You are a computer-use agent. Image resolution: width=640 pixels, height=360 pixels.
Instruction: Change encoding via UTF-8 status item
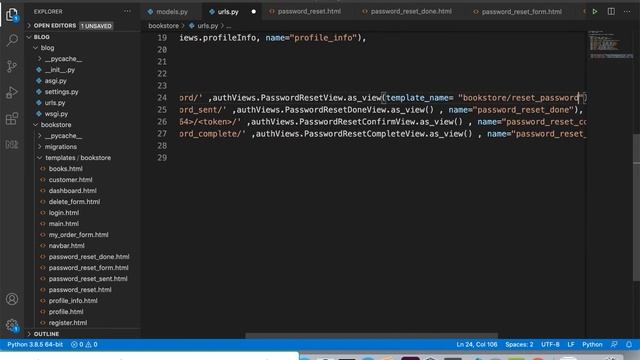tap(550, 344)
